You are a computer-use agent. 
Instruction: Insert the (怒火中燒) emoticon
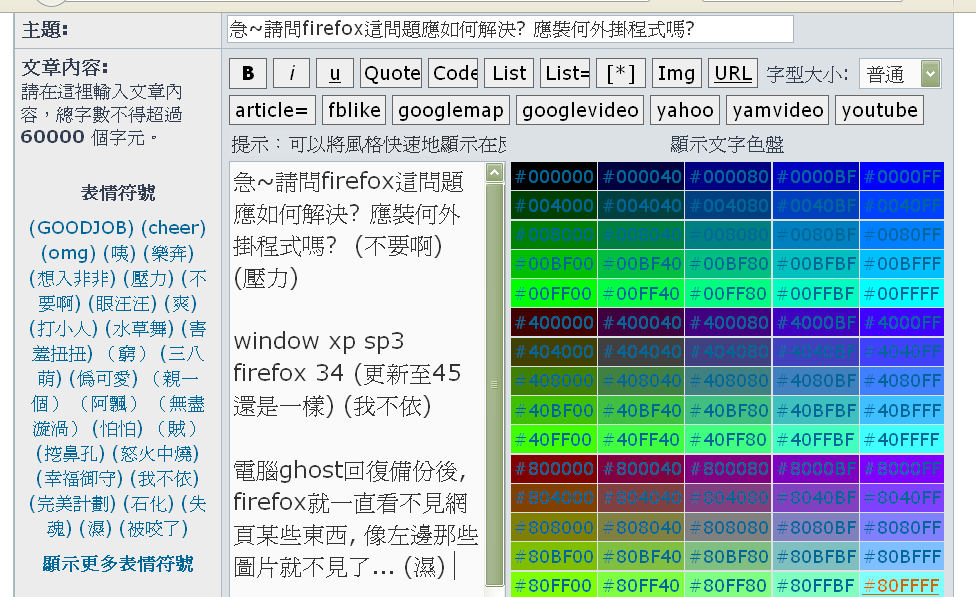pos(156,454)
